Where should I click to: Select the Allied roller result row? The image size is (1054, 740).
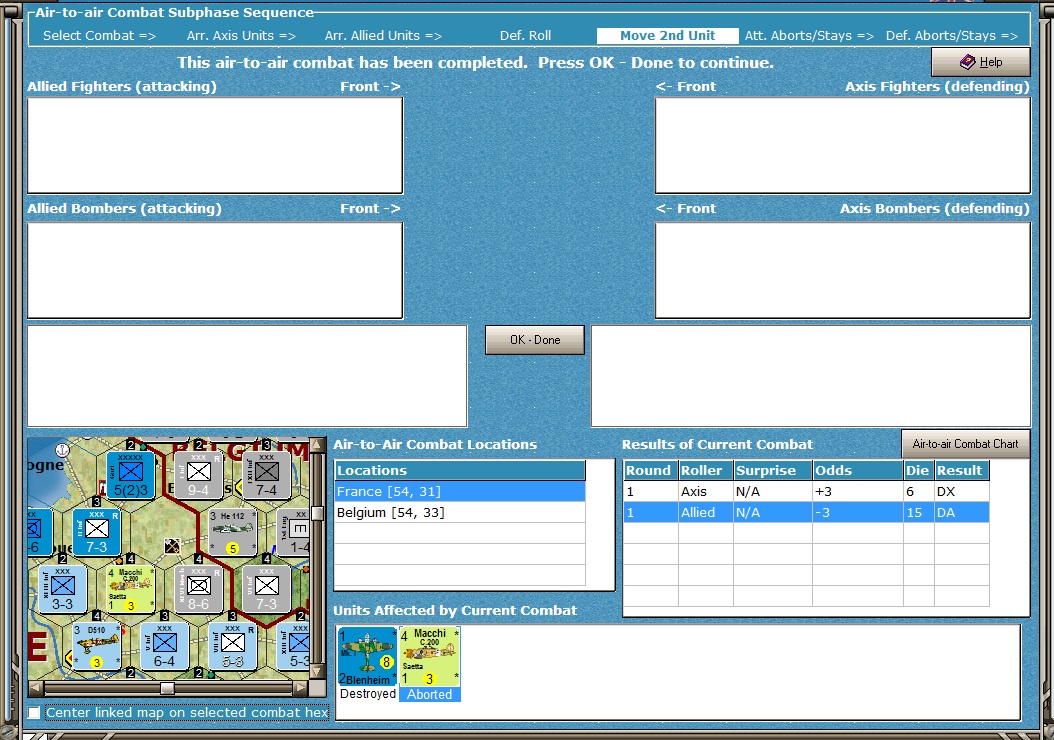coord(806,512)
